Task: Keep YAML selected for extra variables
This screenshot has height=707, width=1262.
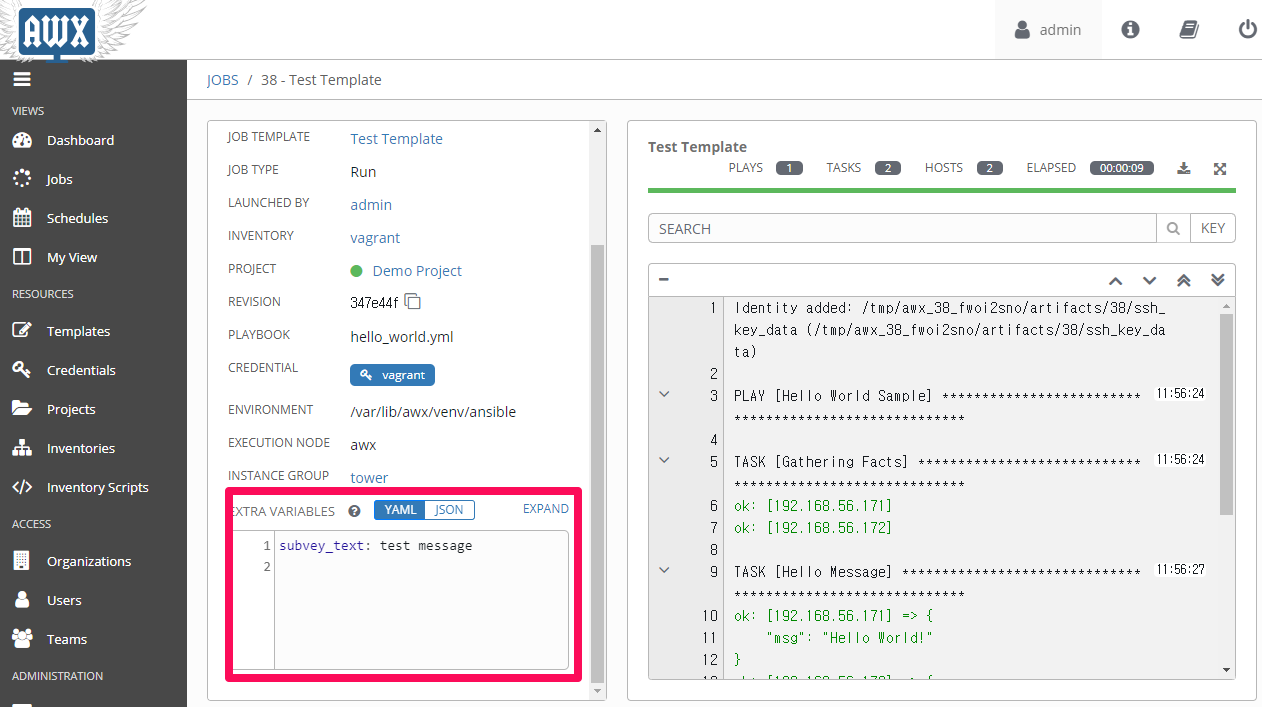Action: point(399,509)
